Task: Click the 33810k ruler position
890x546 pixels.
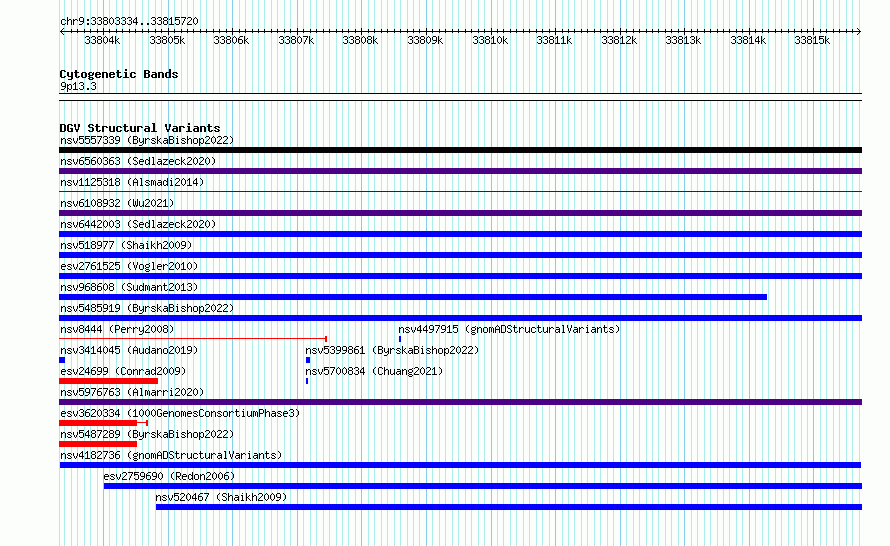Action: pyautogui.click(x=490, y=40)
